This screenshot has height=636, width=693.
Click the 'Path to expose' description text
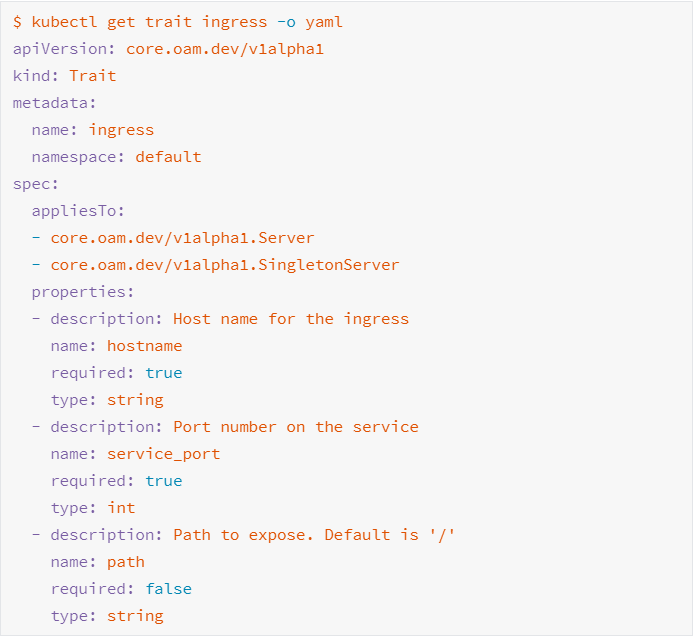click(x=314, y=535)
